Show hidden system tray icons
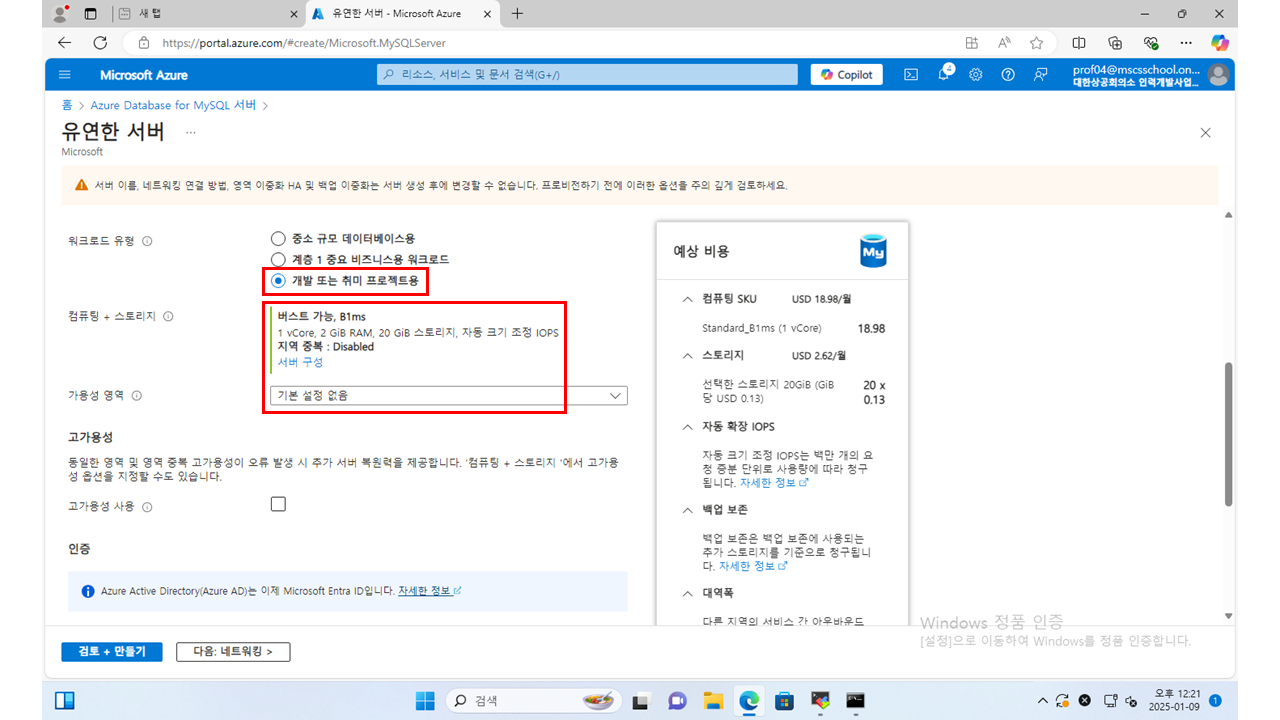 click(1043, 700)
